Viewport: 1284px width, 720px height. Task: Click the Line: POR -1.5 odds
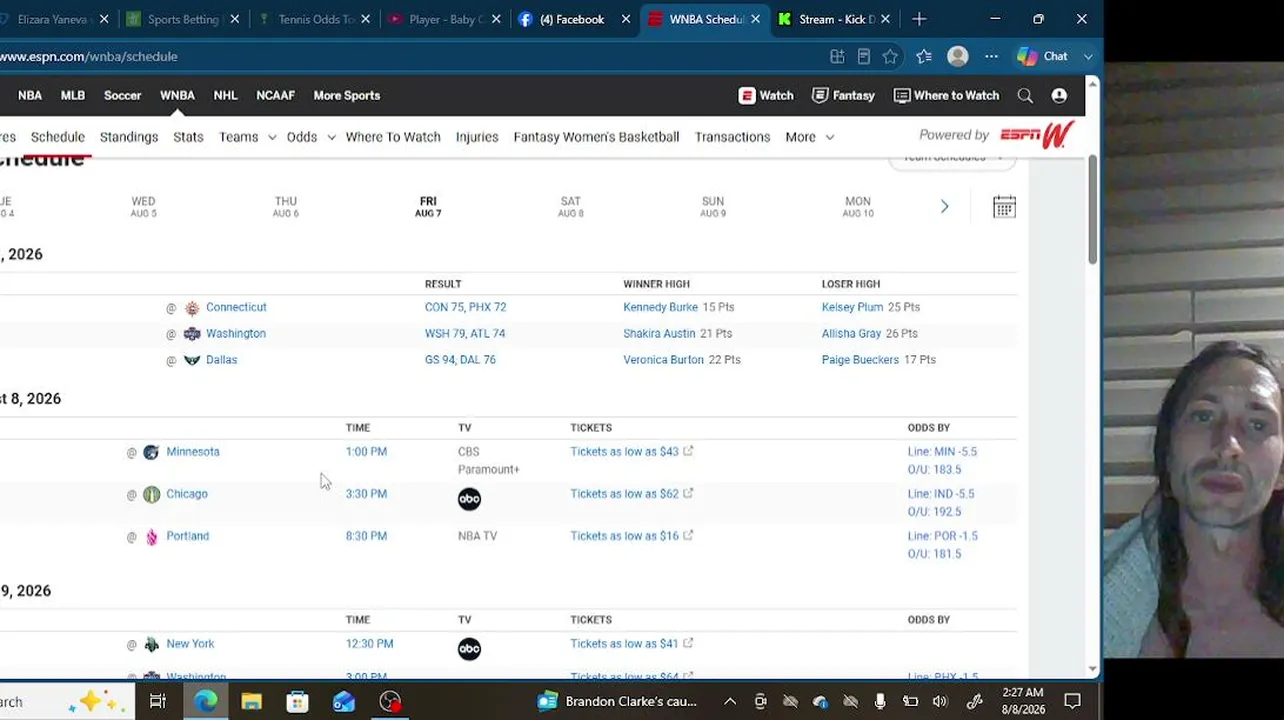click(x=943, y=535)
